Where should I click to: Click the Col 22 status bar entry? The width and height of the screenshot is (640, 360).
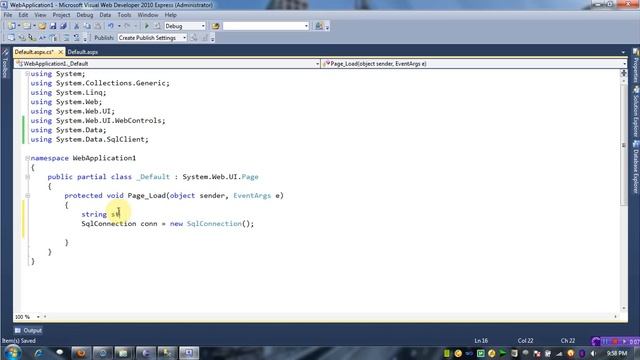[525, 340]
